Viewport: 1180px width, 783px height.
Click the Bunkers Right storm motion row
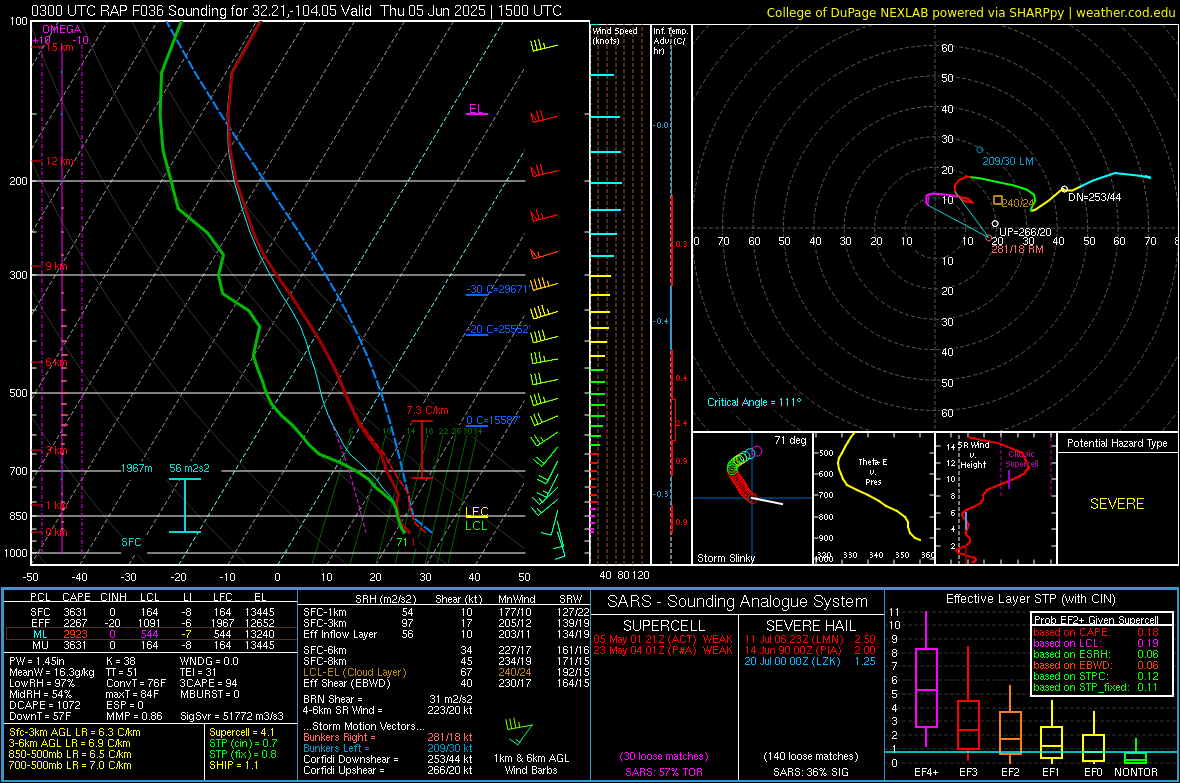pos(388,737)
